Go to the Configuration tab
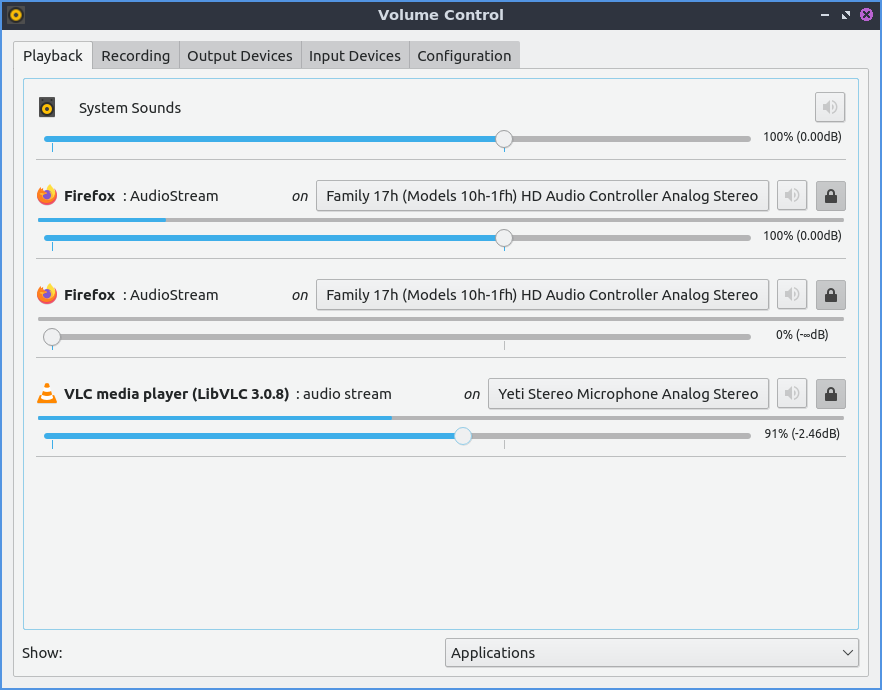 [464, 56]
